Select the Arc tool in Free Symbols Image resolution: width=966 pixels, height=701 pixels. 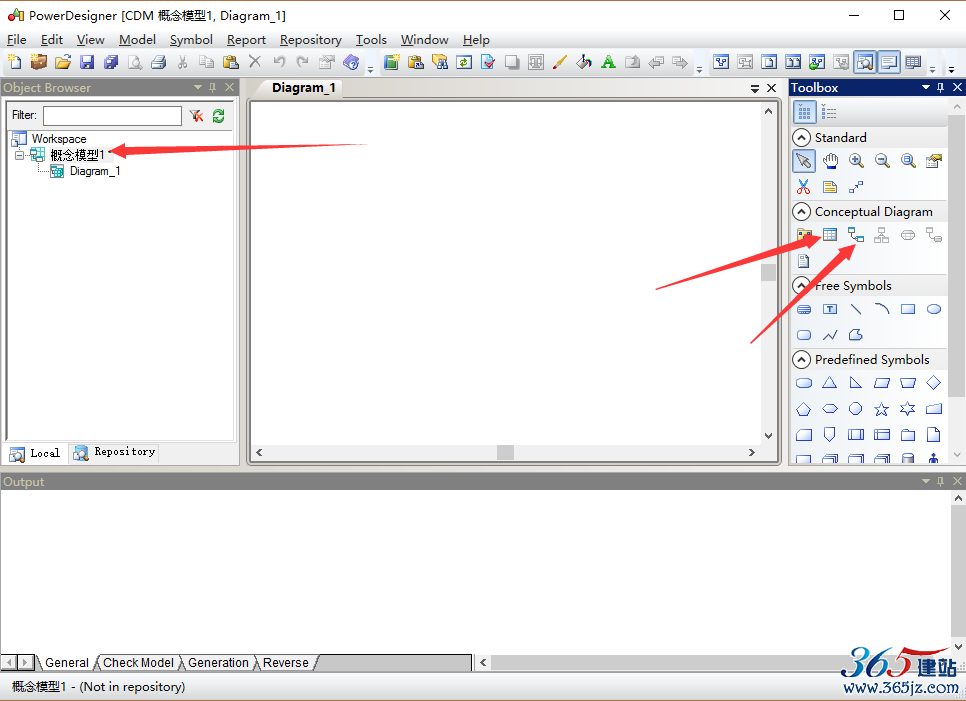pos(882,309)
